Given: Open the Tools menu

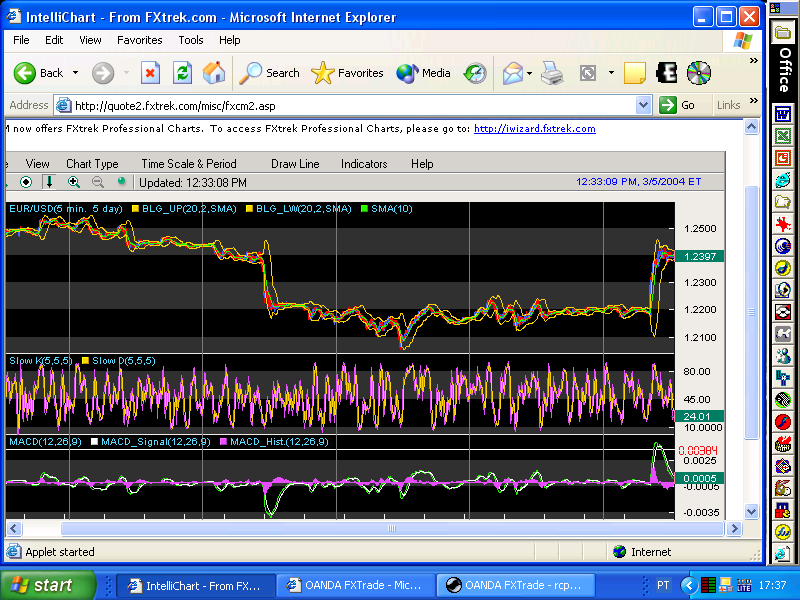Looking at the screenshot, I should click(x=191, y=40).
